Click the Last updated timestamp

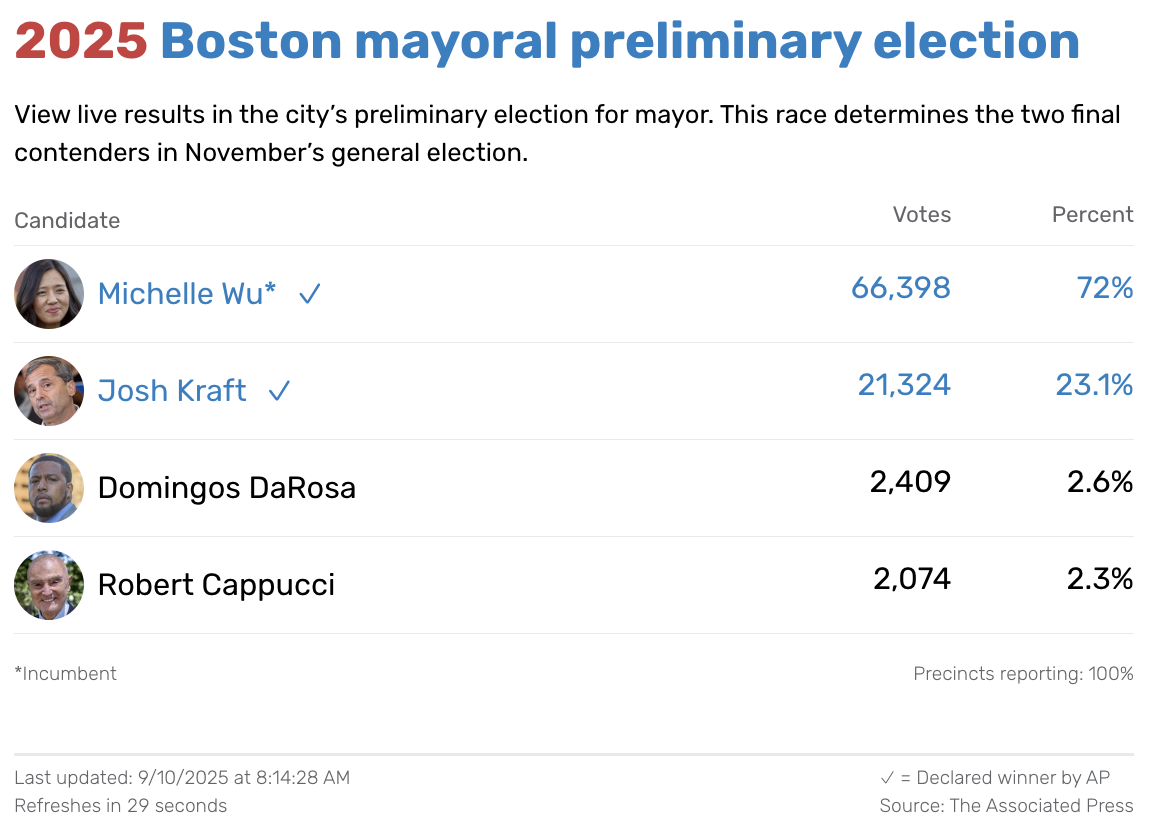(182, 777)
